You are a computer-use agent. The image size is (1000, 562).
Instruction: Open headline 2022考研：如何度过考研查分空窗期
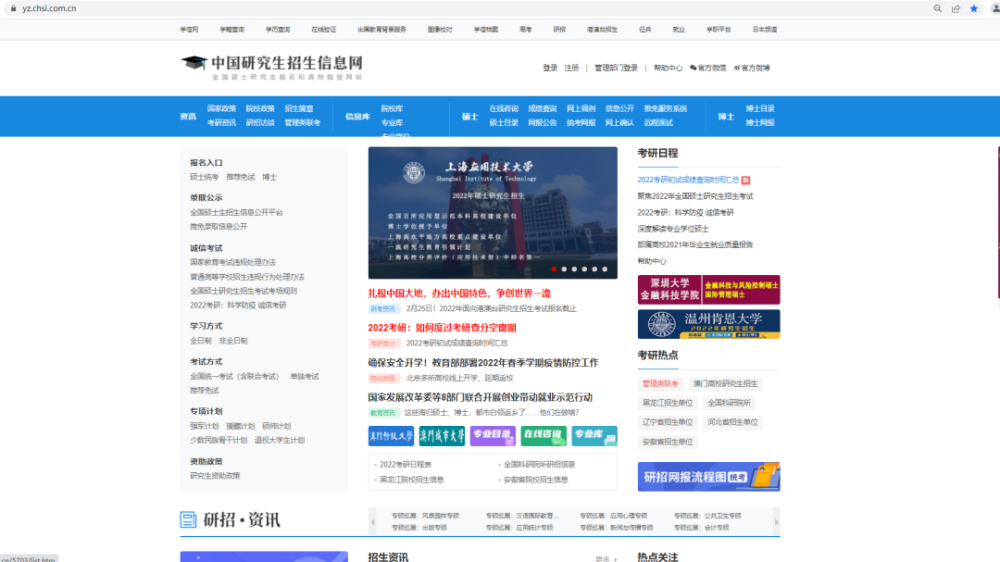(x=442, y=328)
